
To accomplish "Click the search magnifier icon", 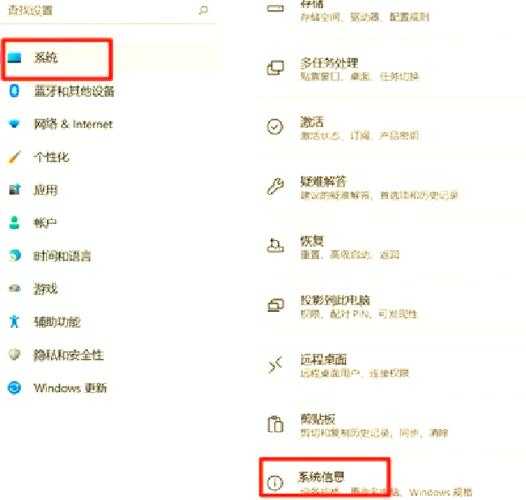I will 203,10.
